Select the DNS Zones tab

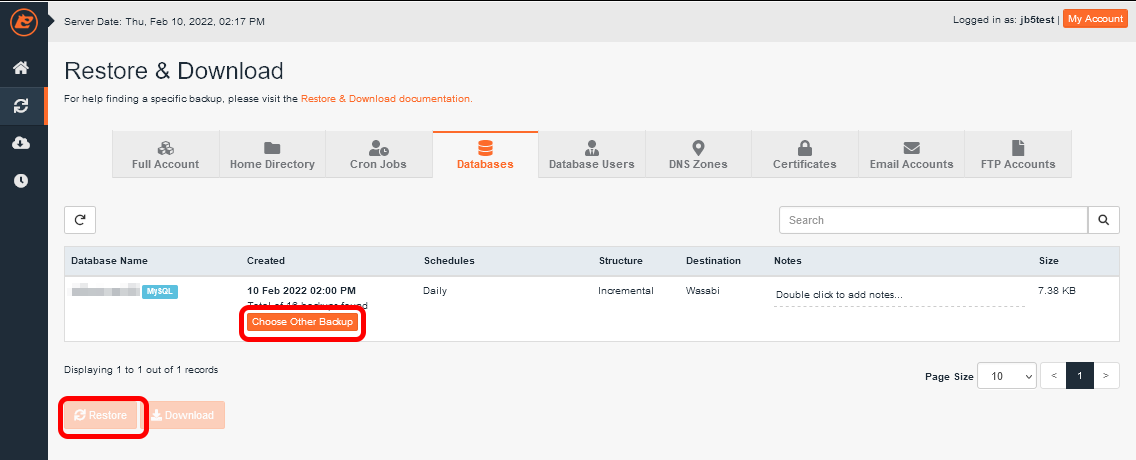(x=698, y=155)
